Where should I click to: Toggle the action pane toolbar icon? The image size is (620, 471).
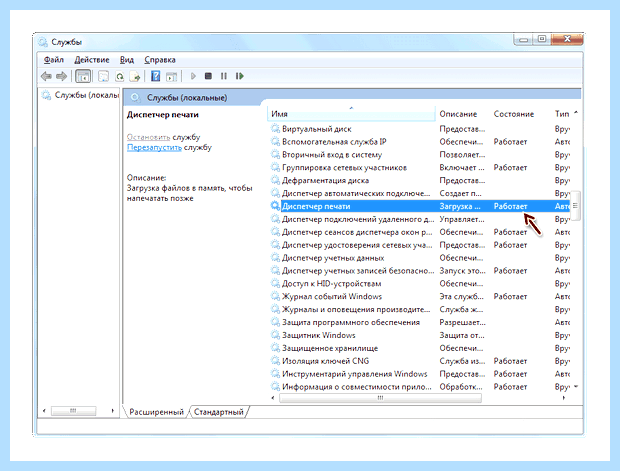pyautogui.click(x=171, y=76)
